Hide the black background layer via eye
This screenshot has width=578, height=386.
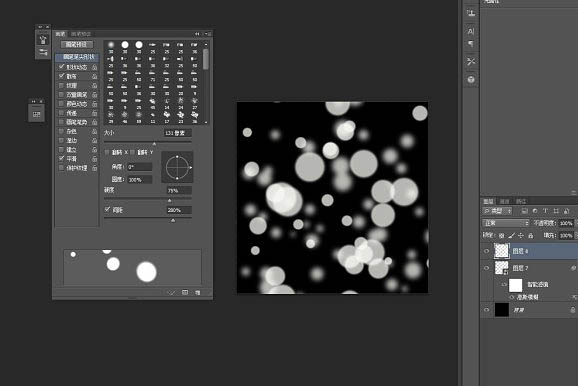point(486,310)
